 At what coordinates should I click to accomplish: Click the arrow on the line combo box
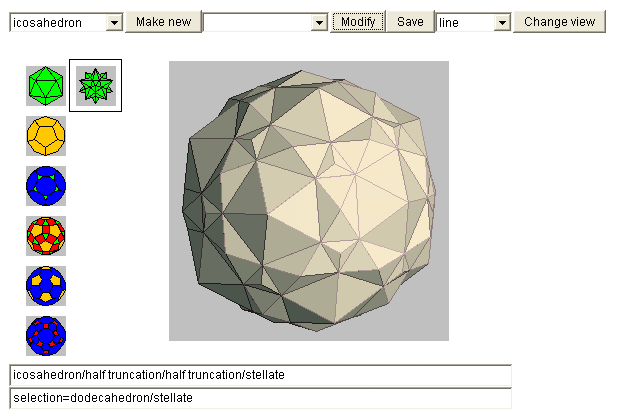point(502,22)
